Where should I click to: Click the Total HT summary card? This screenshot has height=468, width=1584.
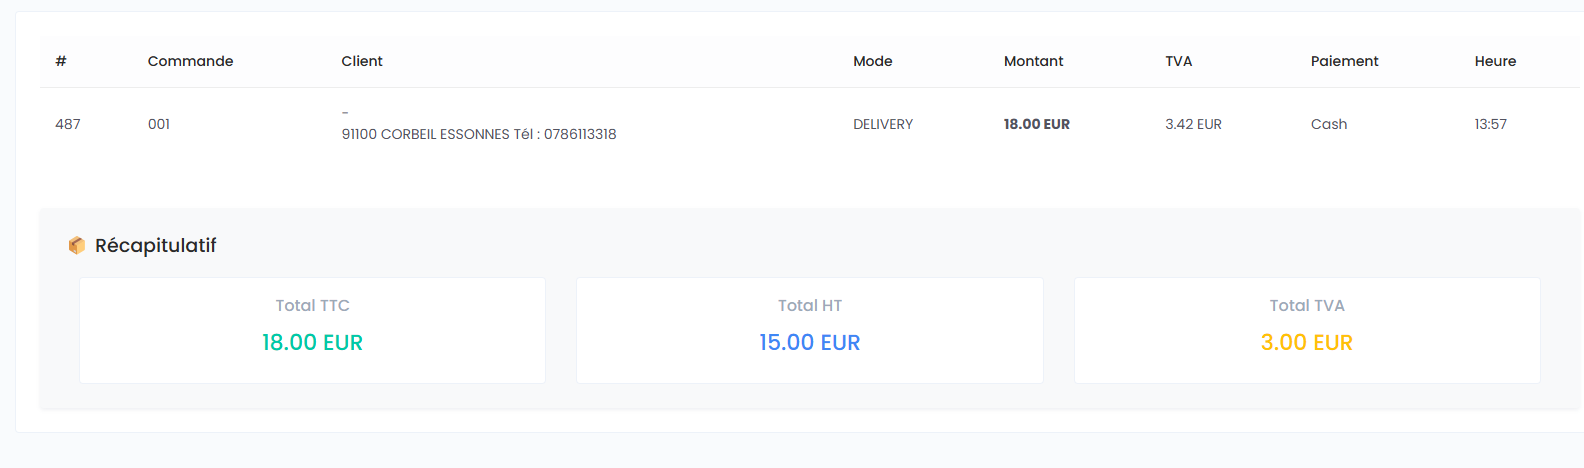point(809,330)
